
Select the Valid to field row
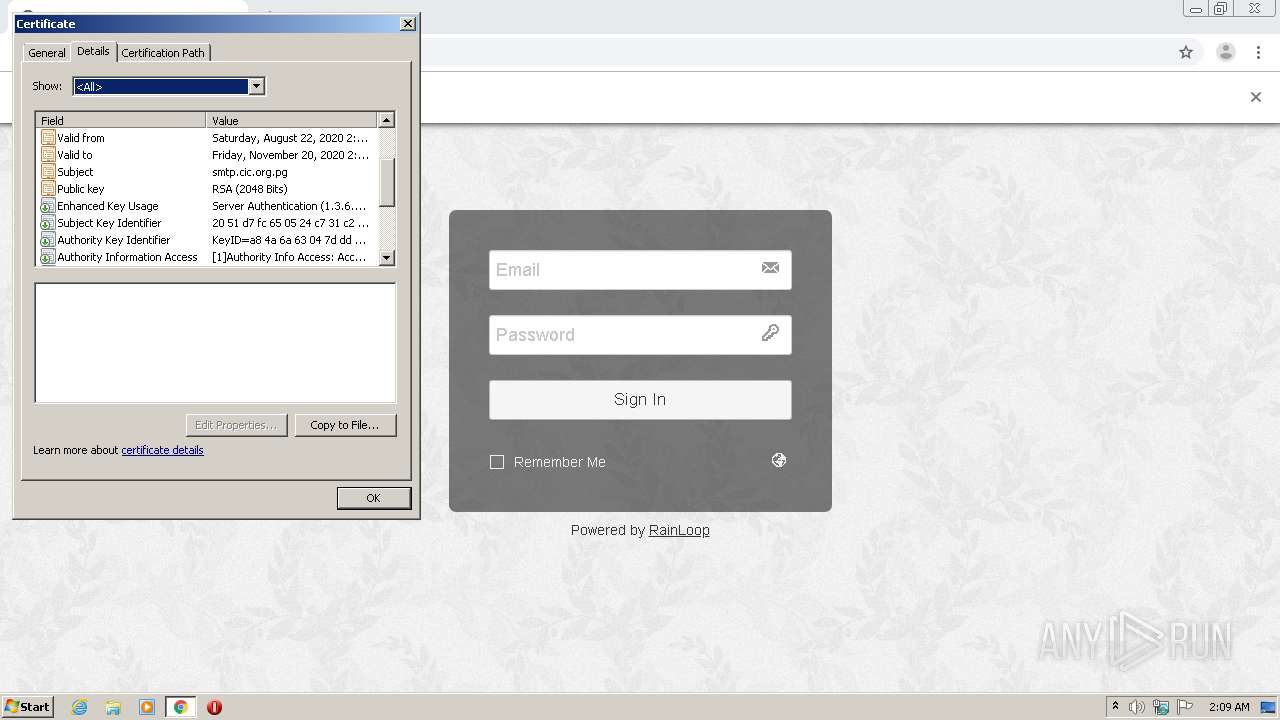pyautogui.click(x=207, y=155)
